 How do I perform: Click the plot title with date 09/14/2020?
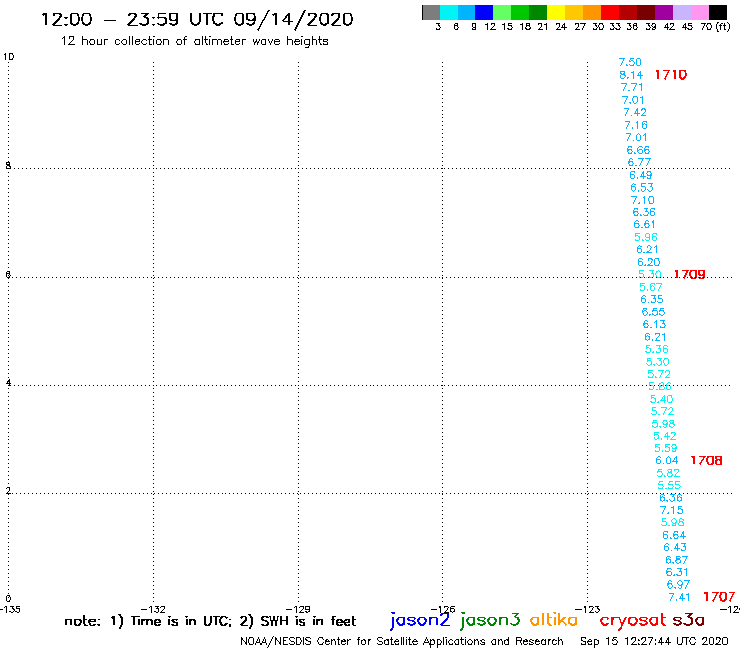point(197,20)
